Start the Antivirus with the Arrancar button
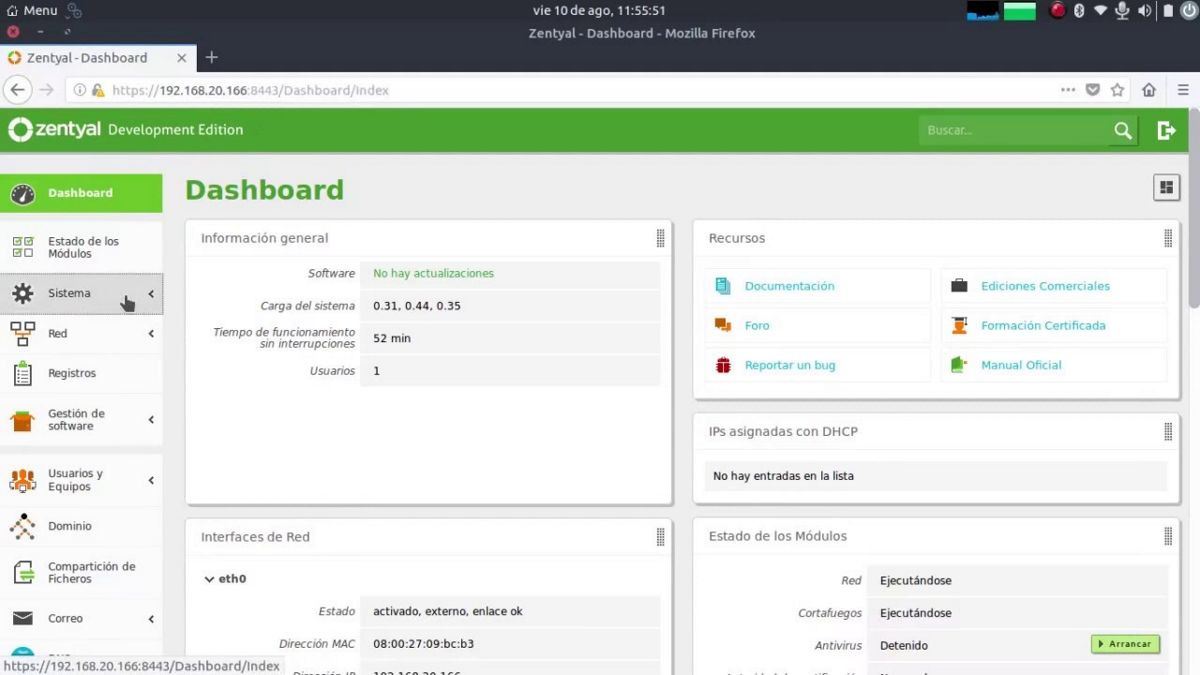This screenshot has height=675, width=1200. point(1124,644)
